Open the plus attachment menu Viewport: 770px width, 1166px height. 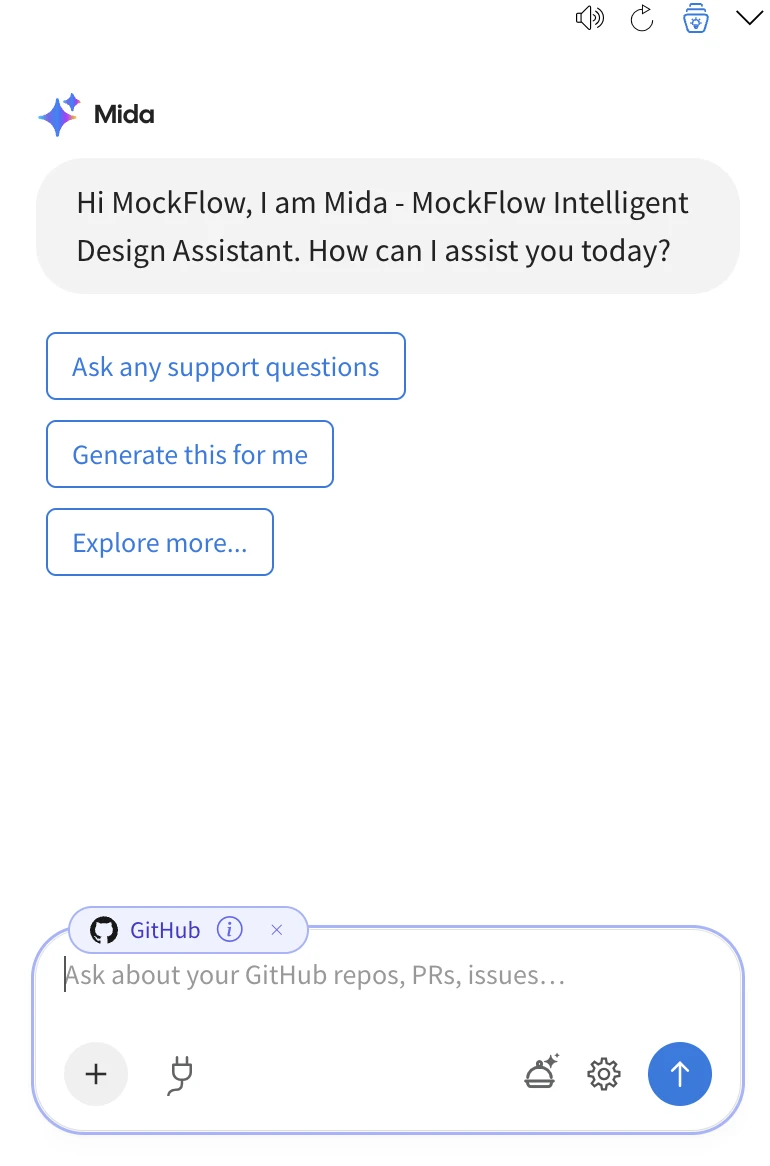tap(96, 1074)
